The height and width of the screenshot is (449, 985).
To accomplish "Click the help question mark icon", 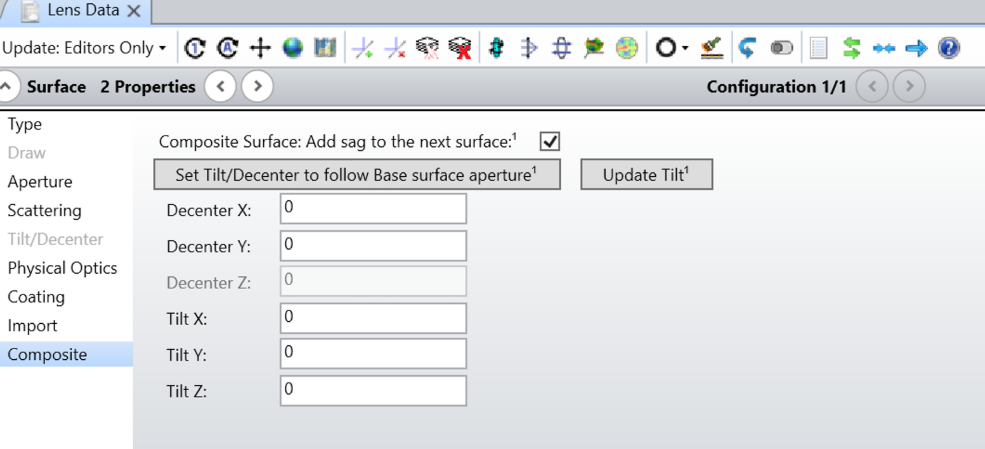I will [x=949, y=48].
